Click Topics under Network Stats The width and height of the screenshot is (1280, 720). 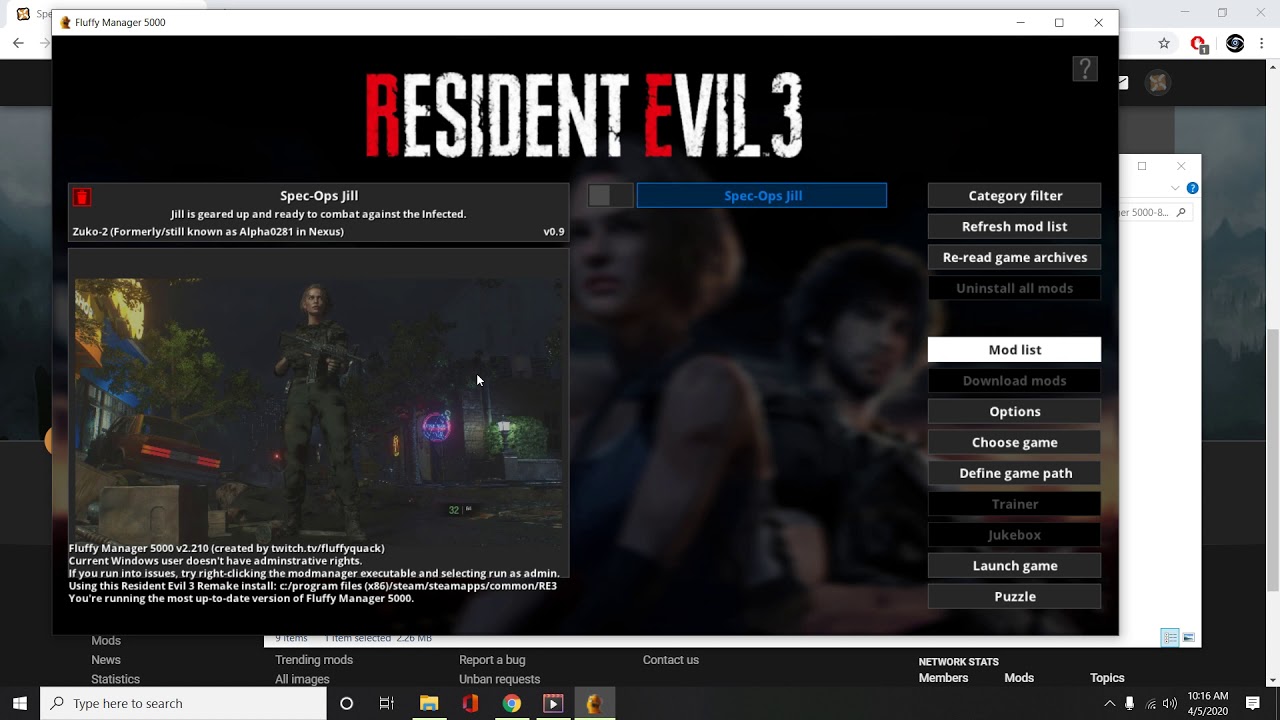pyautogui.click(x=1107, y=678)
